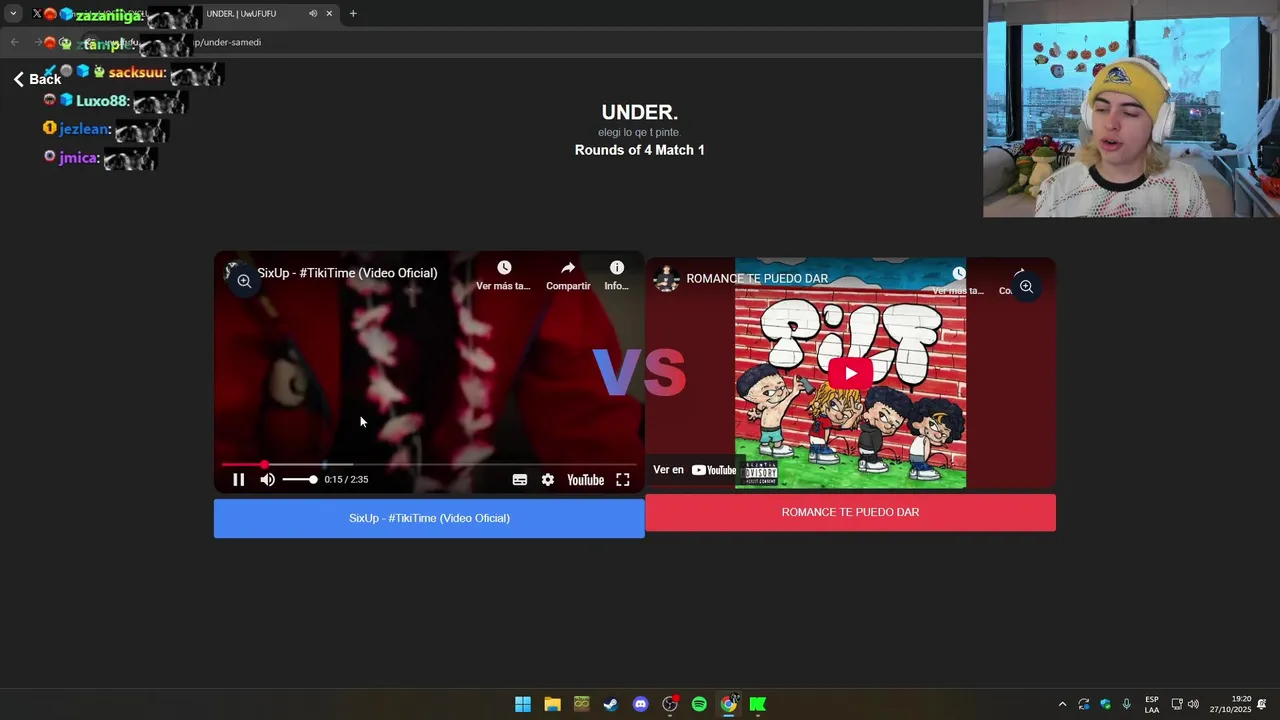Select the UNDER. | UwUFUFU browser tab
This screenshot has height=720, width=1280.
[241, 14]
